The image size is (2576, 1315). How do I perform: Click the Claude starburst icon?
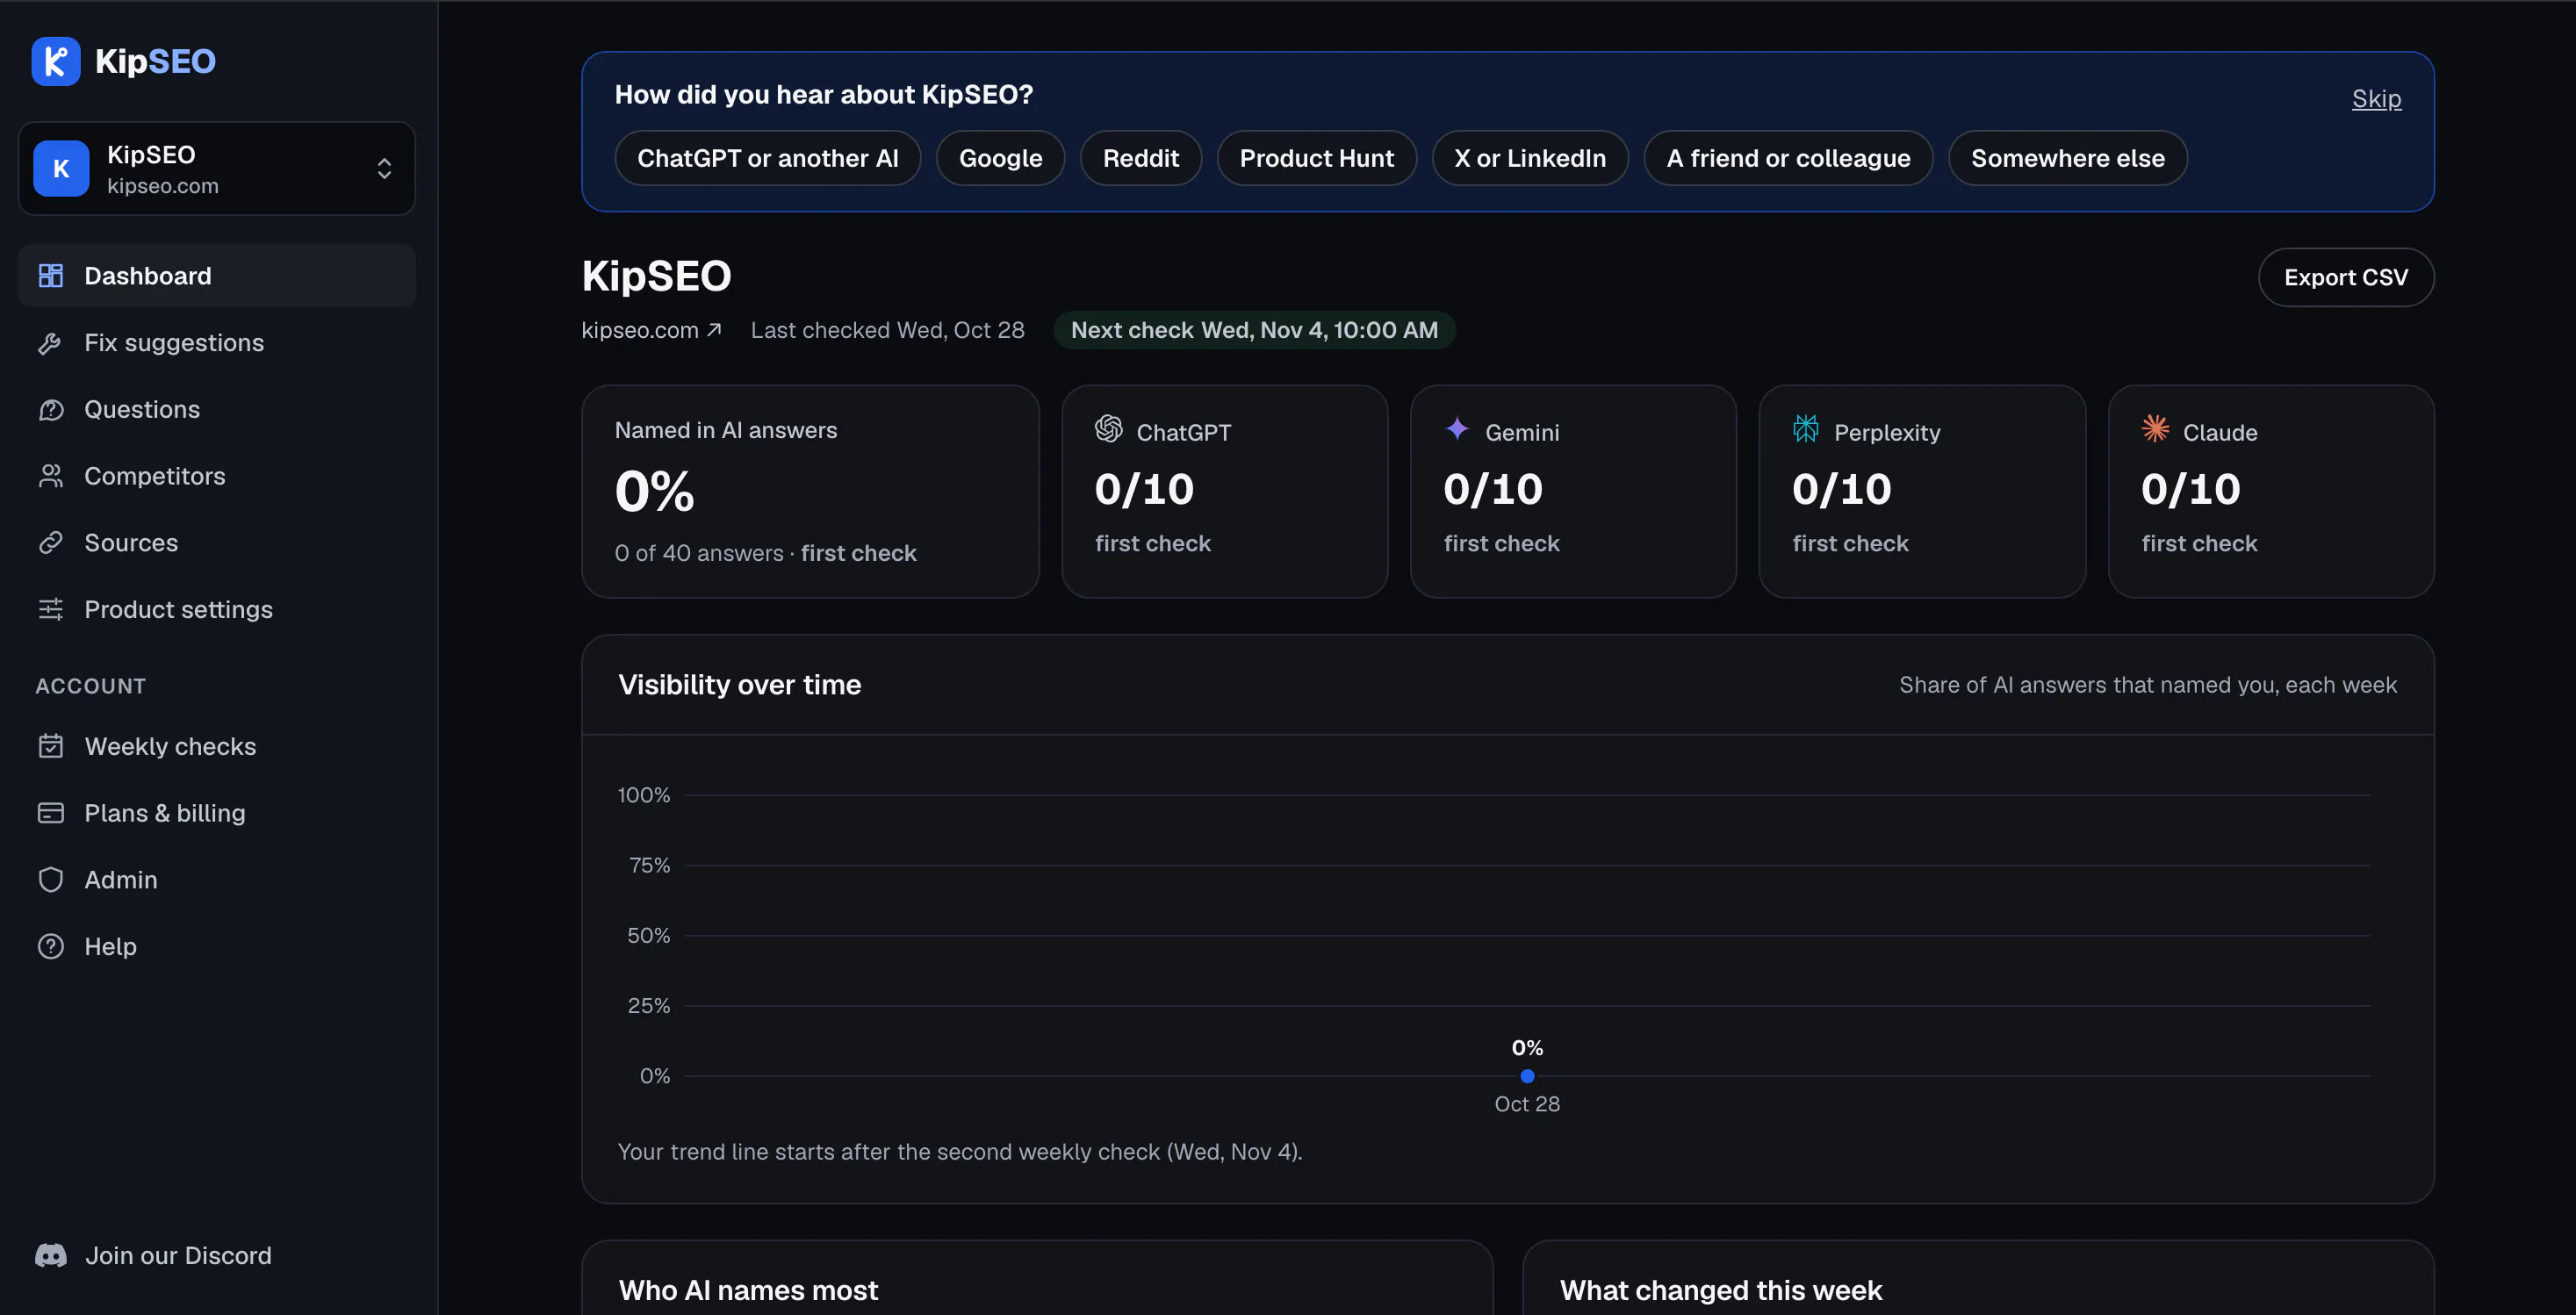point(2155,428)
